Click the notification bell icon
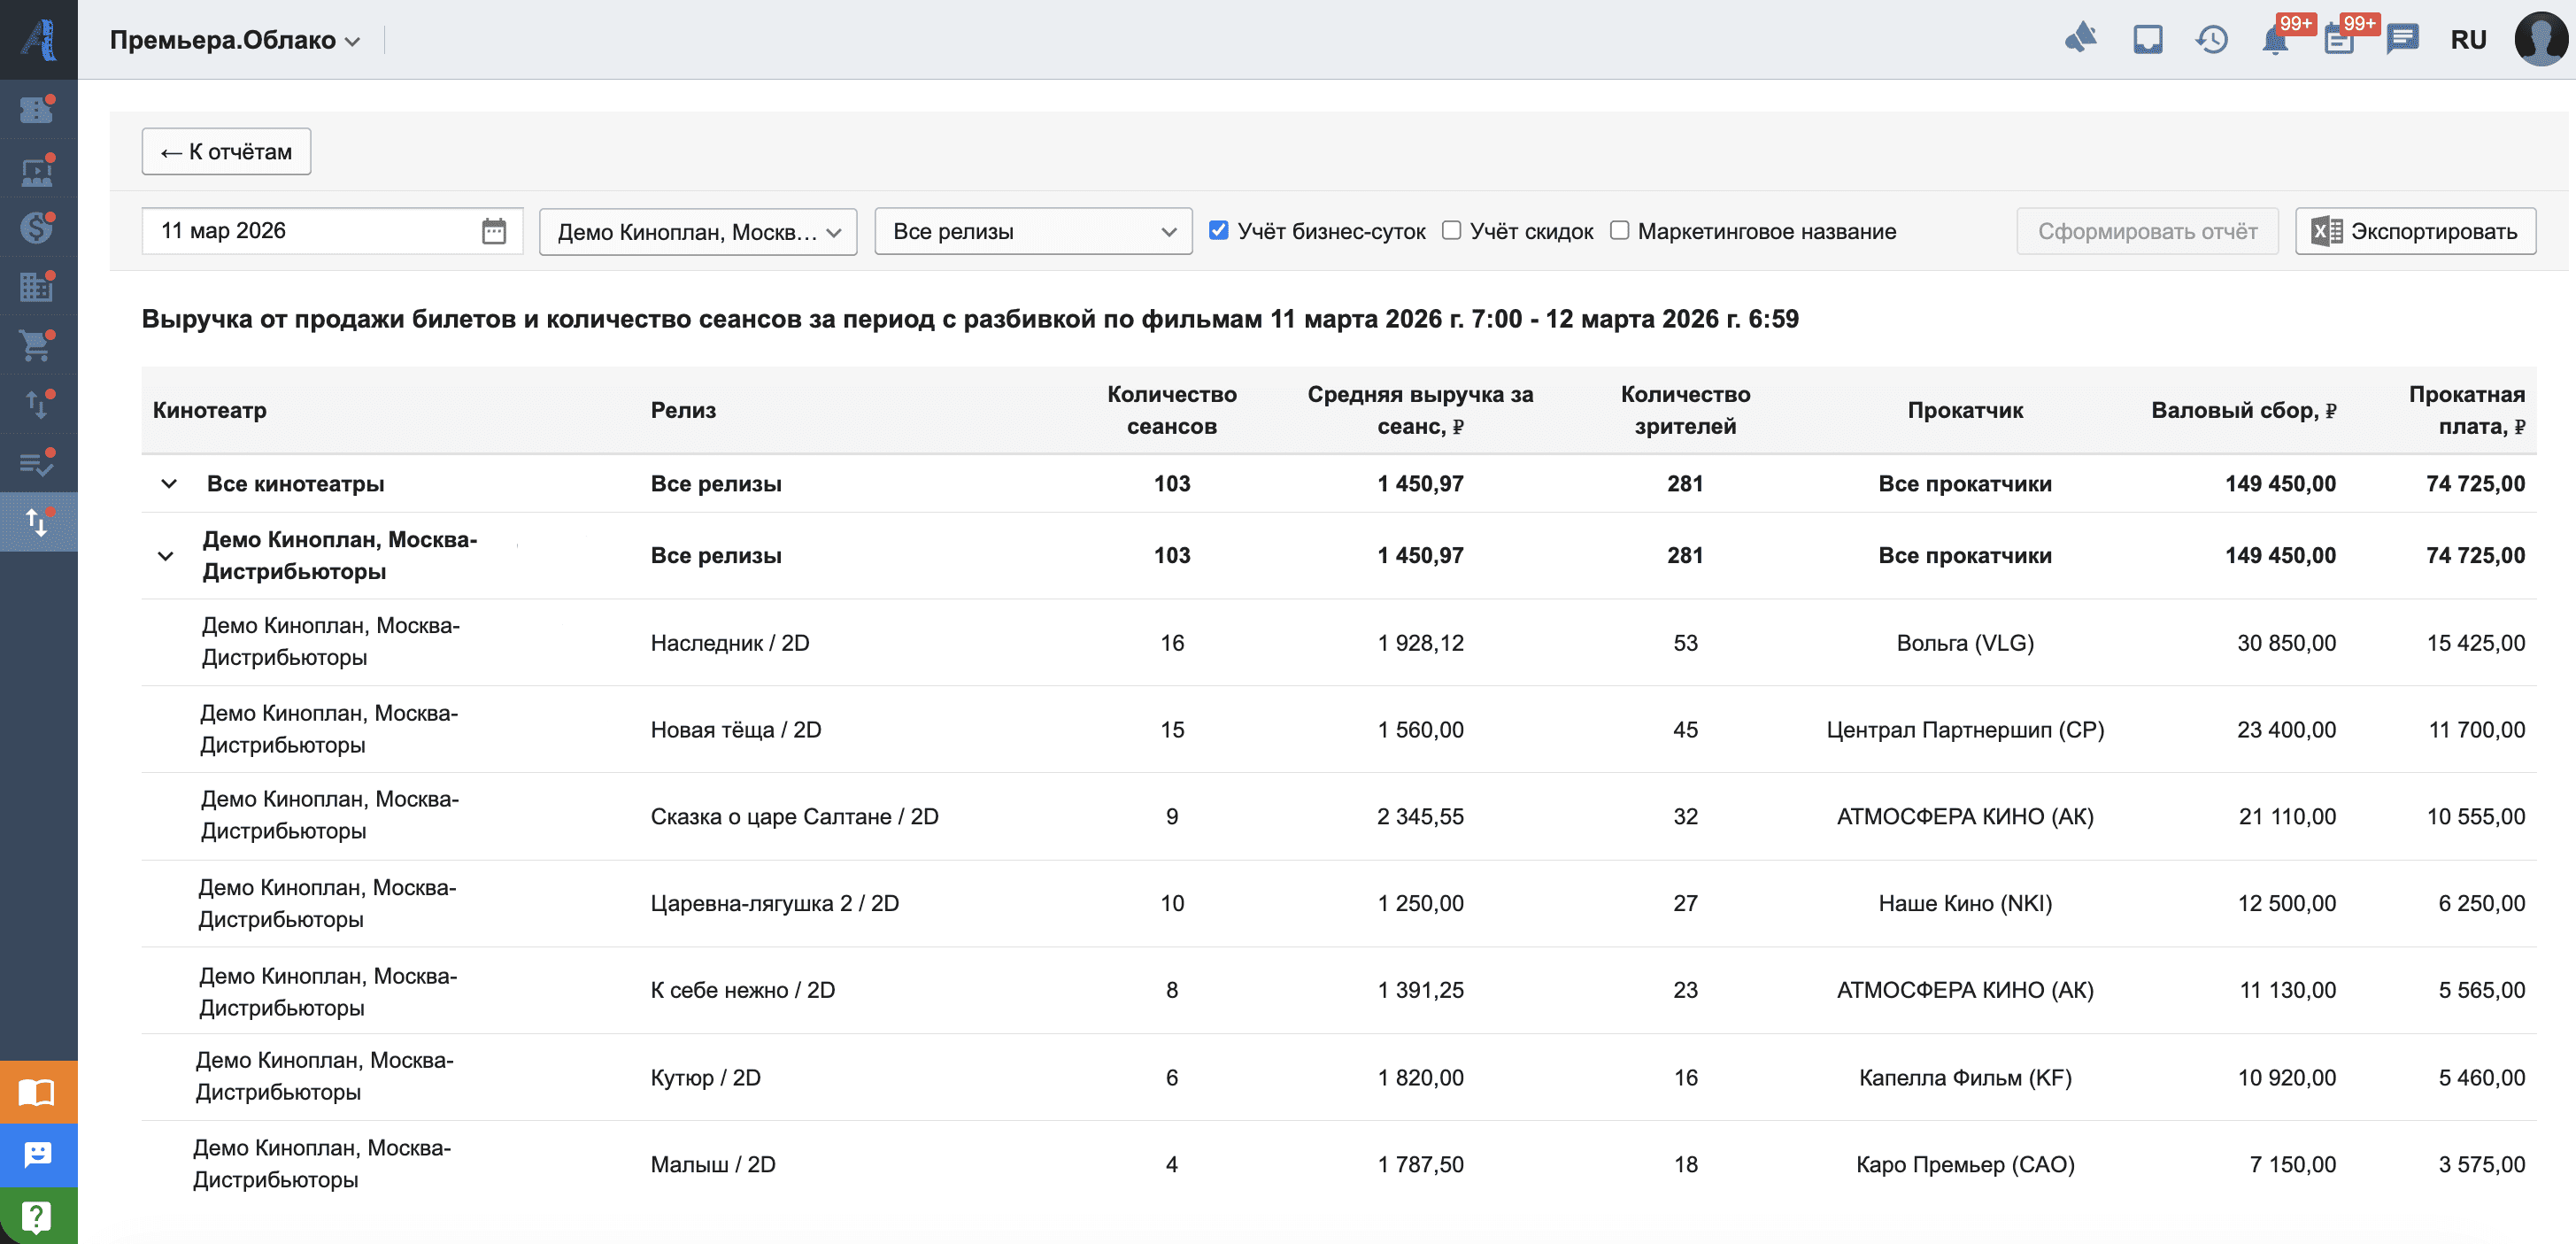 [x=2274, y=41]
